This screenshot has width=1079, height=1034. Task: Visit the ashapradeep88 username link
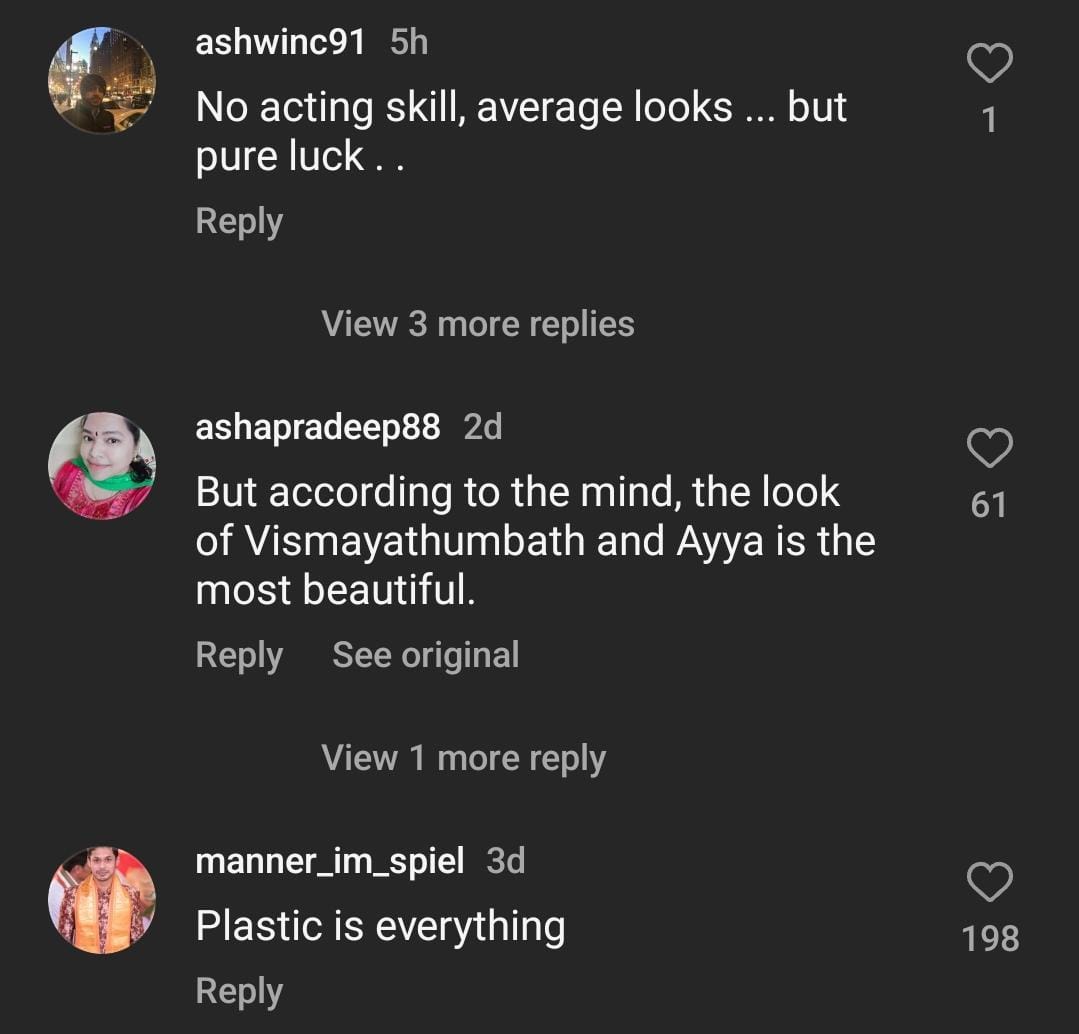point(317,427)
